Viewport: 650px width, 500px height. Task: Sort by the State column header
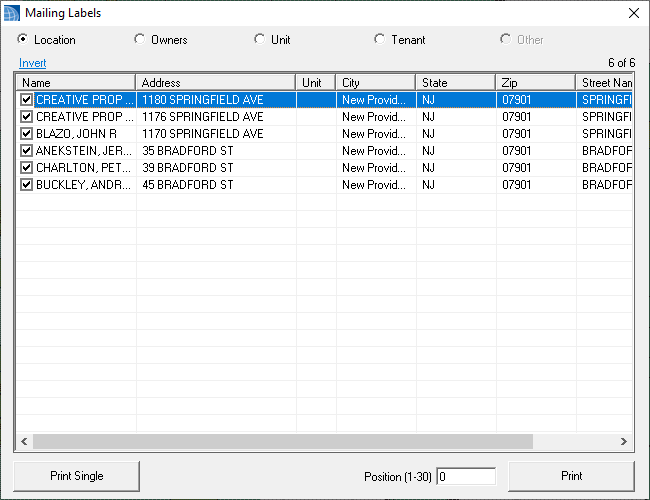[x=456, y=83]
